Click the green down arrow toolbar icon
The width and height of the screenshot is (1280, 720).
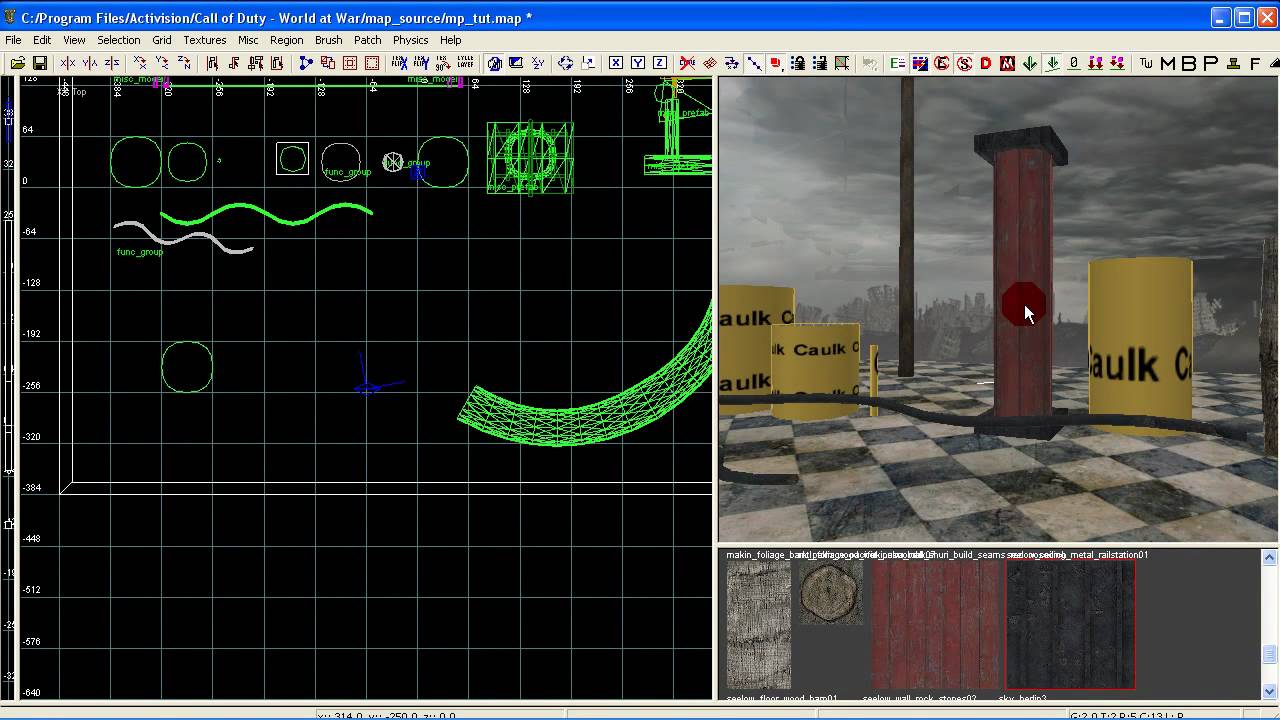1030,63
